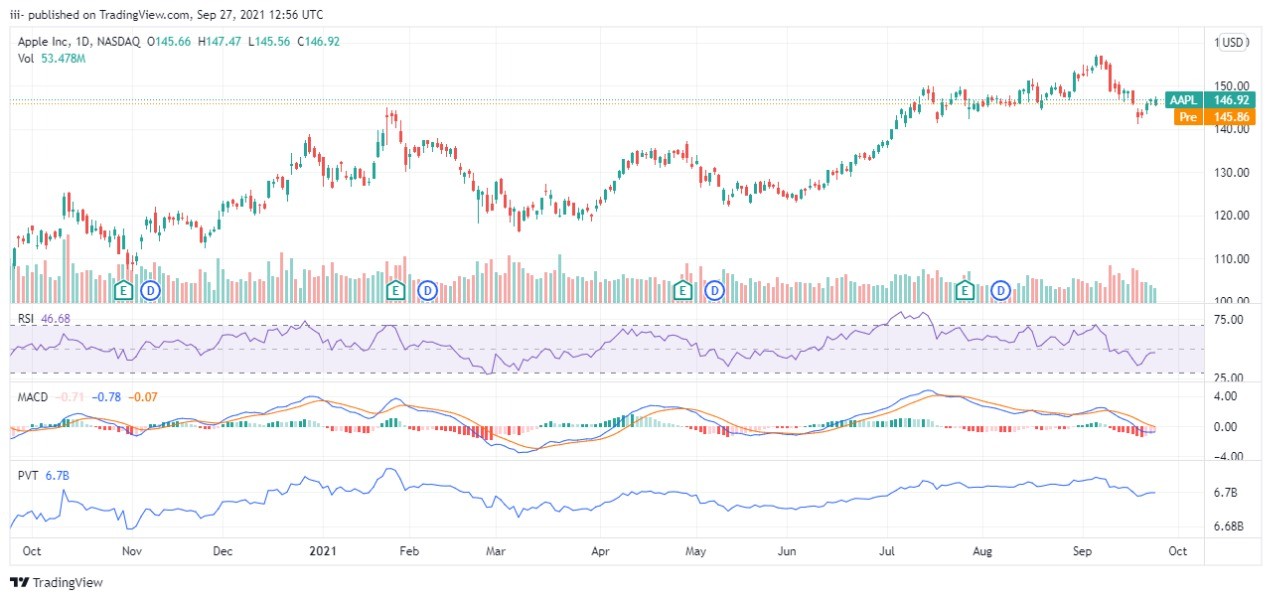Click the Sep label on the time axis
1271x600 pixels.
pyautogui.click(x=1083, y=551)
